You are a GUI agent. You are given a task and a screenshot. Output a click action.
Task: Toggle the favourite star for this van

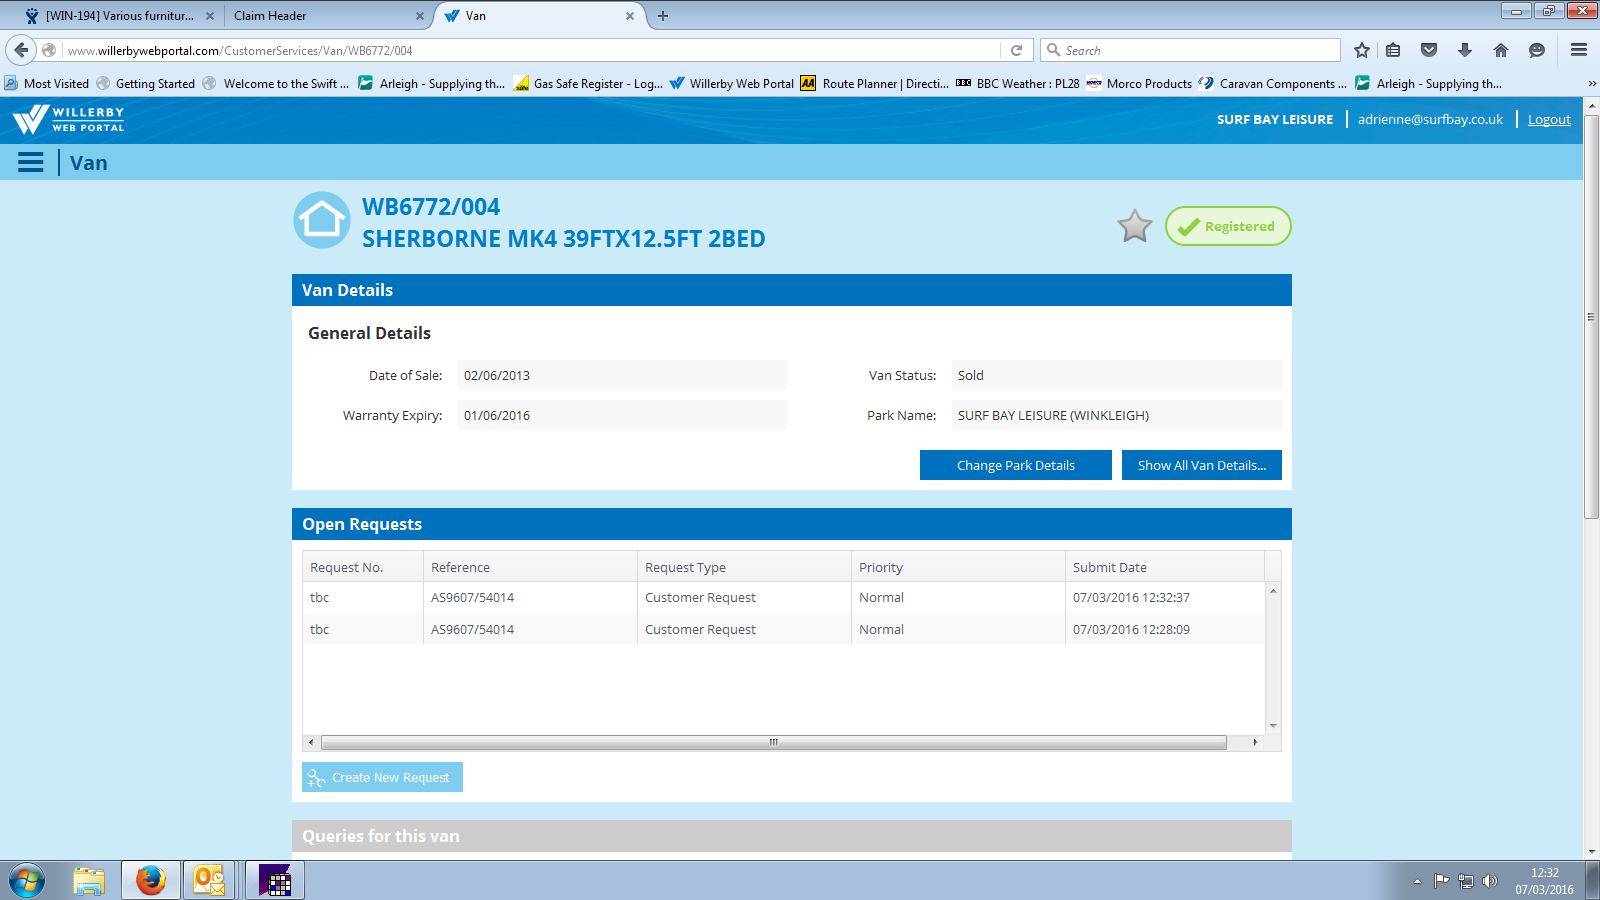1135,226
